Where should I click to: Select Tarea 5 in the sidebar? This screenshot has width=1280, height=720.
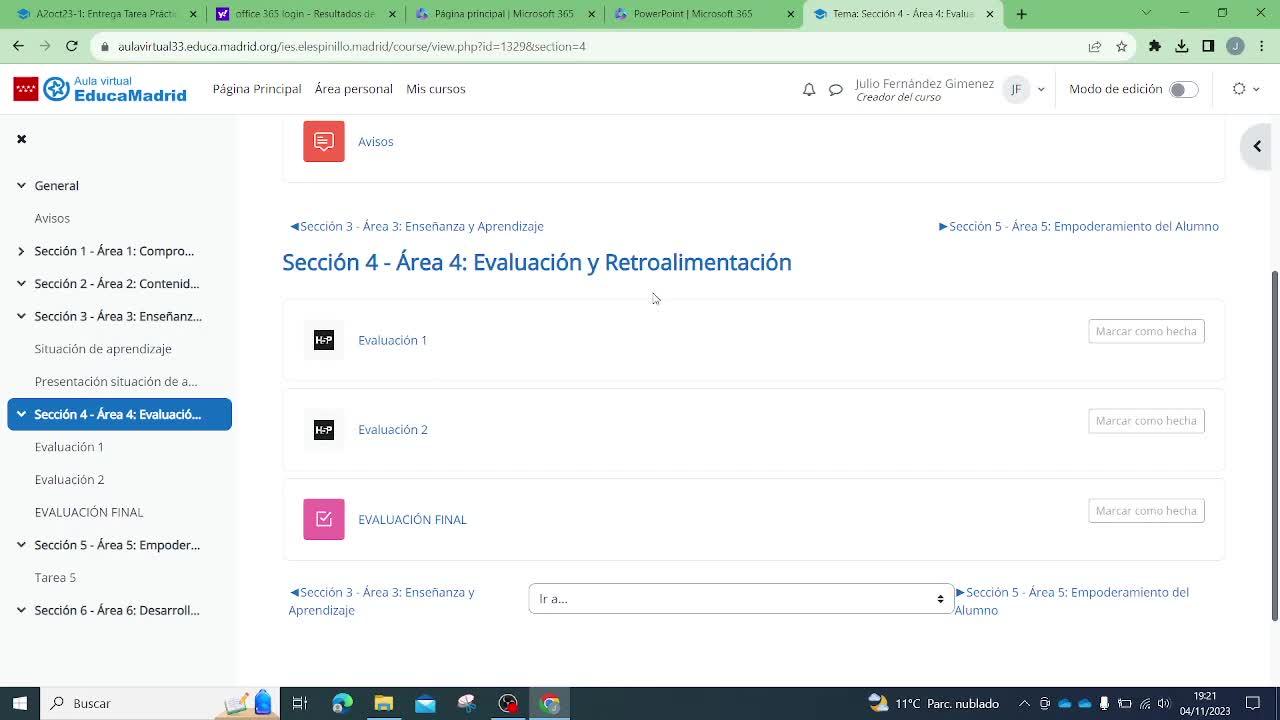55,577
